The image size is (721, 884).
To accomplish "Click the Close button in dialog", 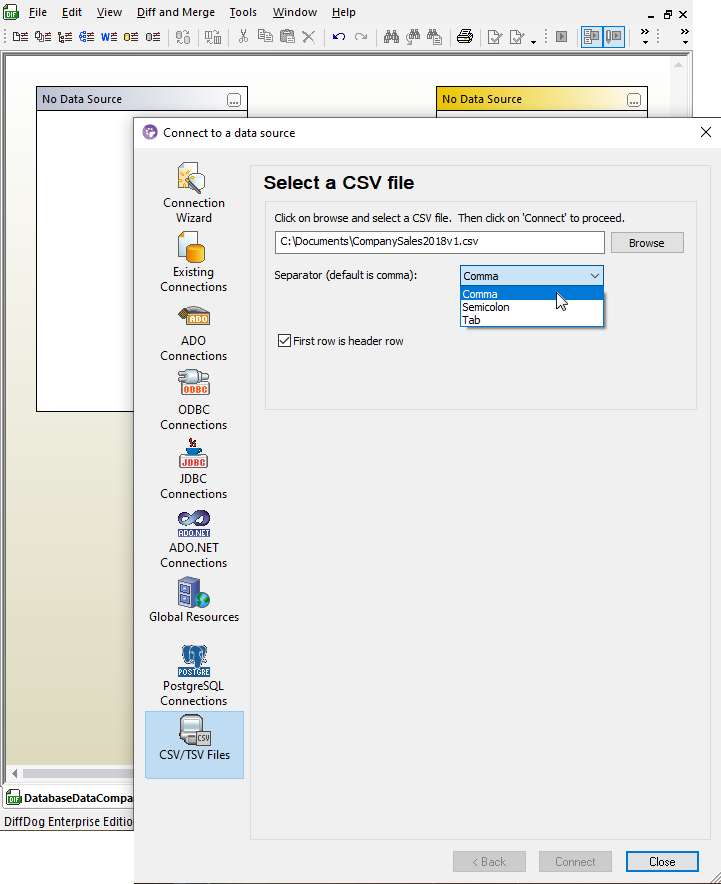I will tap(662, 861).
